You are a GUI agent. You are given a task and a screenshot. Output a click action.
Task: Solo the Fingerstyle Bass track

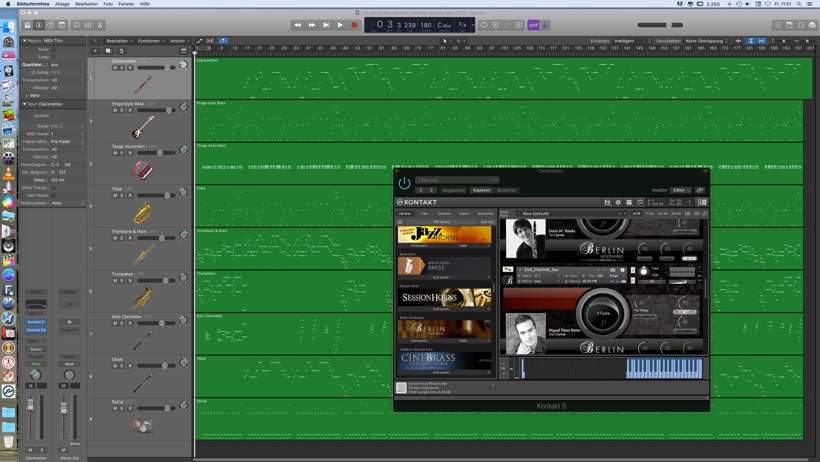(122, 110)
